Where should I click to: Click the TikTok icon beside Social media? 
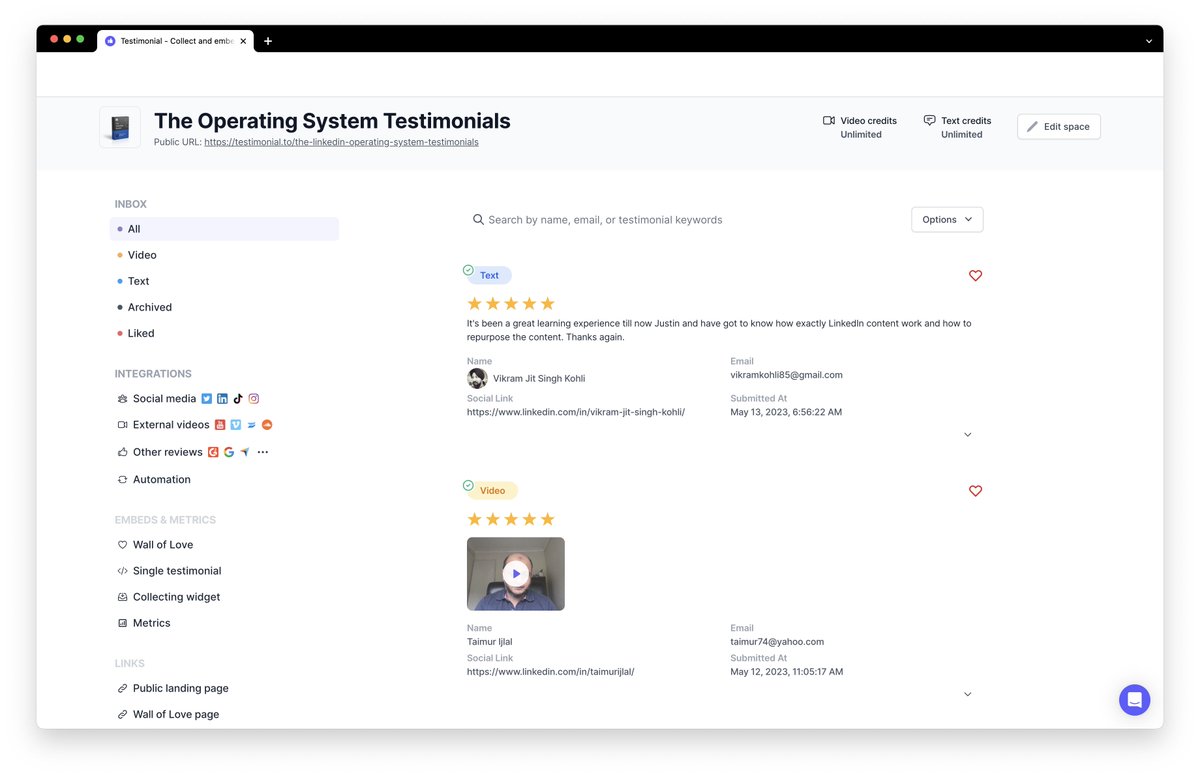(238, 398)
